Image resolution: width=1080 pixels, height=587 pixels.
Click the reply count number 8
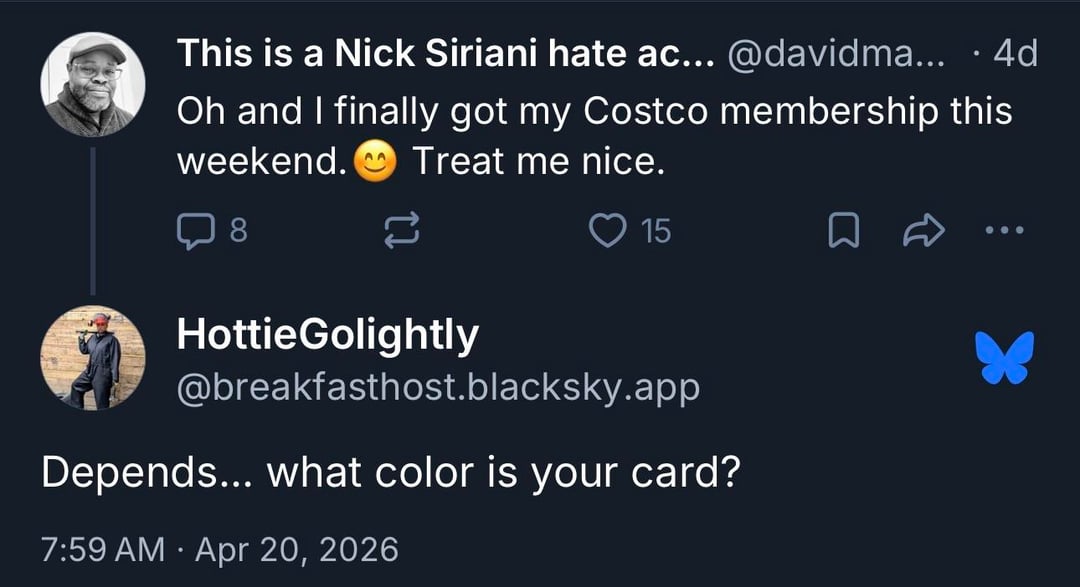(238, 232)
